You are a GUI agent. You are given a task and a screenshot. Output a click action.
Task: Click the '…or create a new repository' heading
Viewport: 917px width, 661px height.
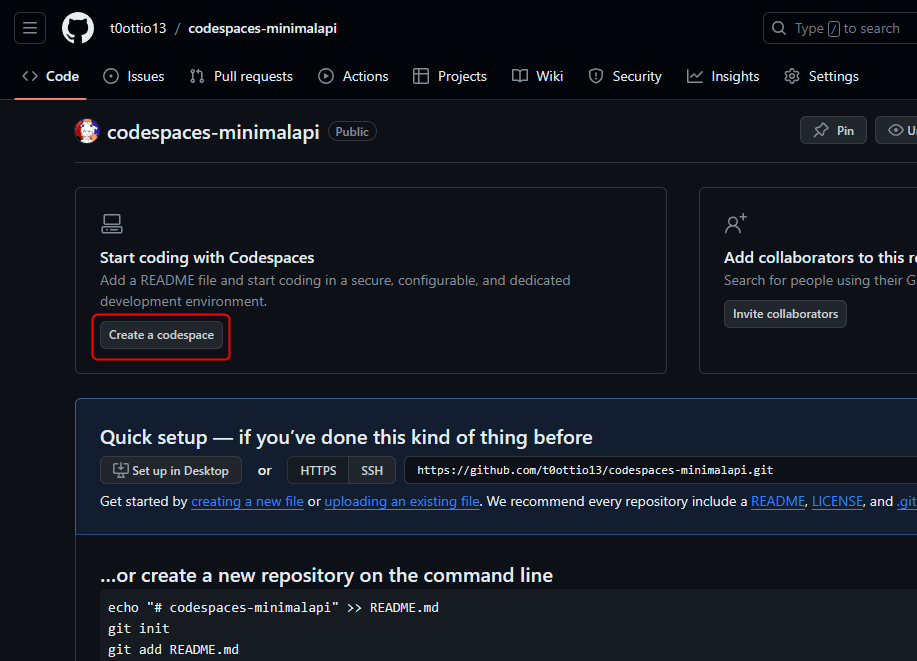tap(326, 576)
